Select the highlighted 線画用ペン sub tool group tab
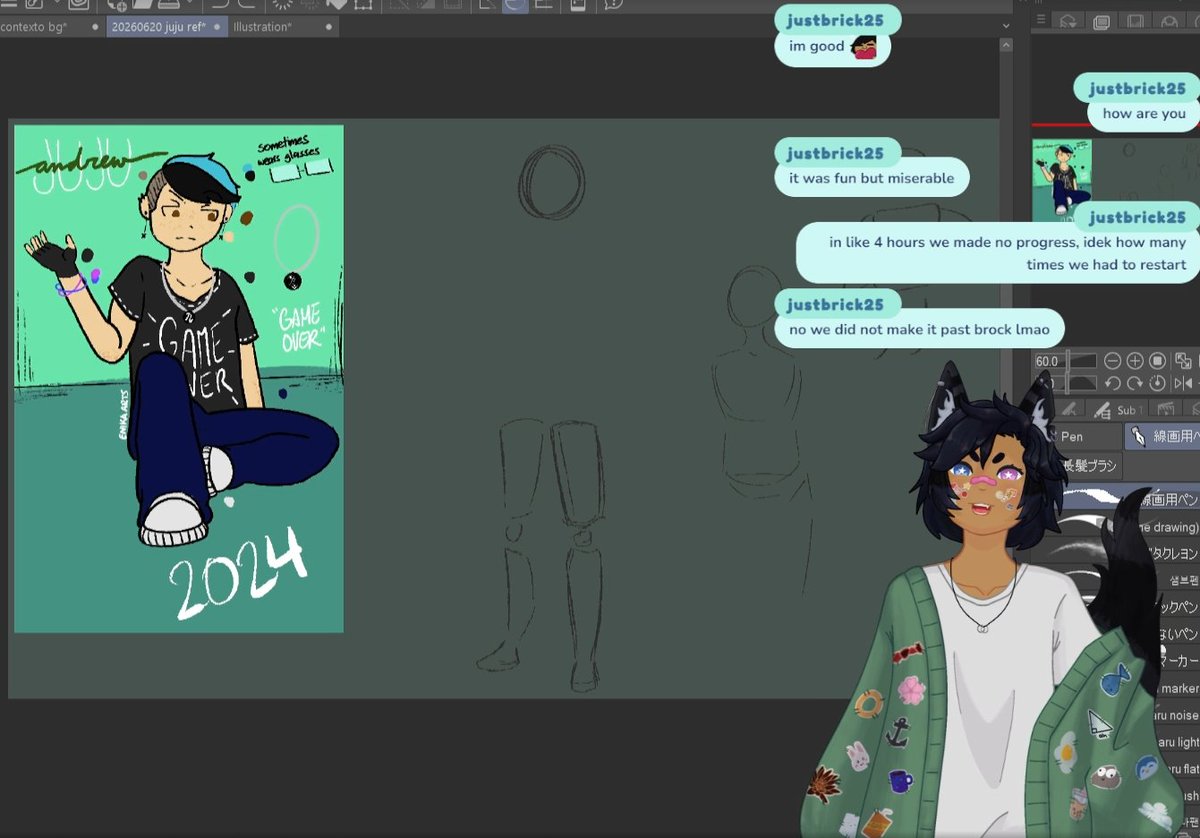This screenshot has width=1200, height=838. point(1162,436)
